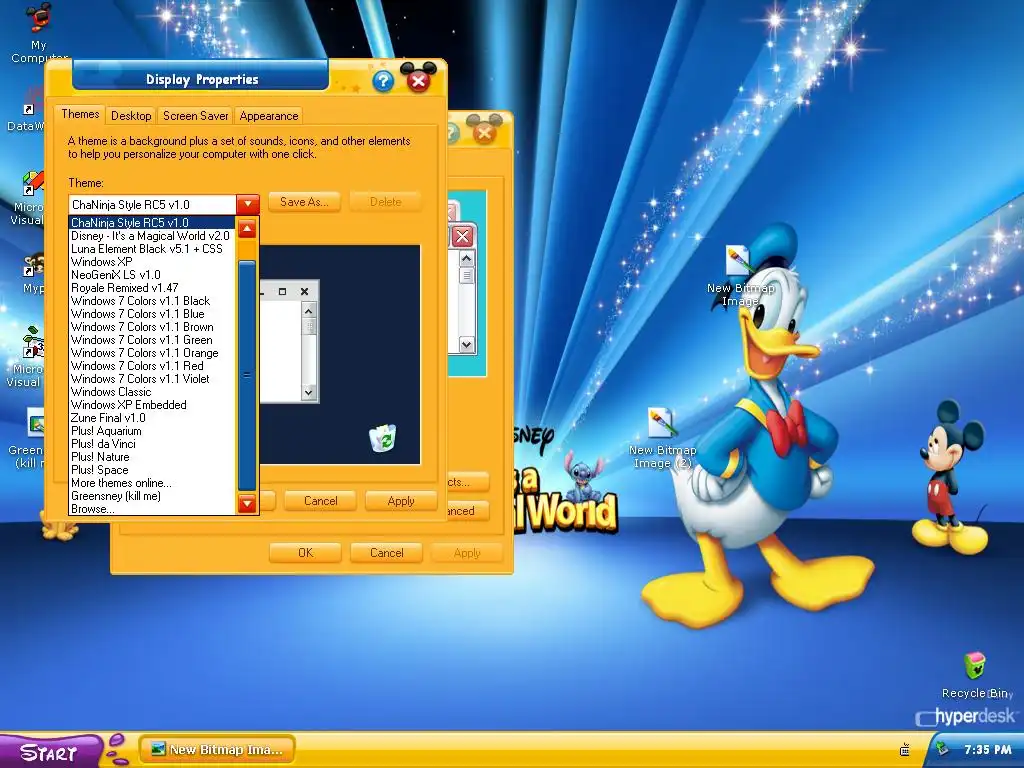Click the help question mark in Display Properties

coord(383,81)
